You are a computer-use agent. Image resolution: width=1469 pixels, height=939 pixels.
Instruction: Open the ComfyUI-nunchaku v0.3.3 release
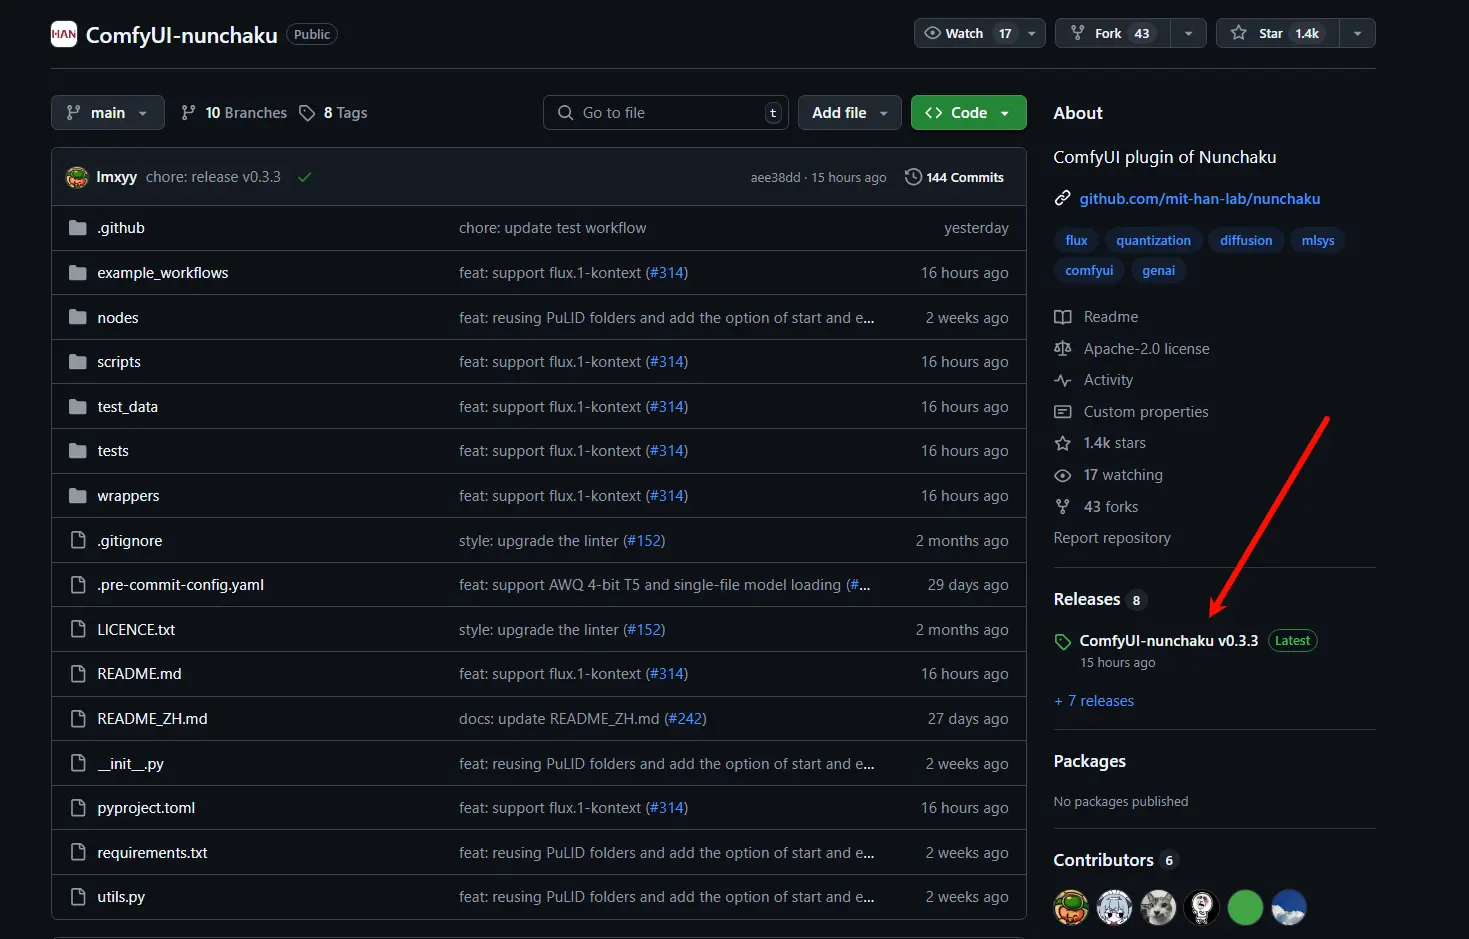[1168, 641]
